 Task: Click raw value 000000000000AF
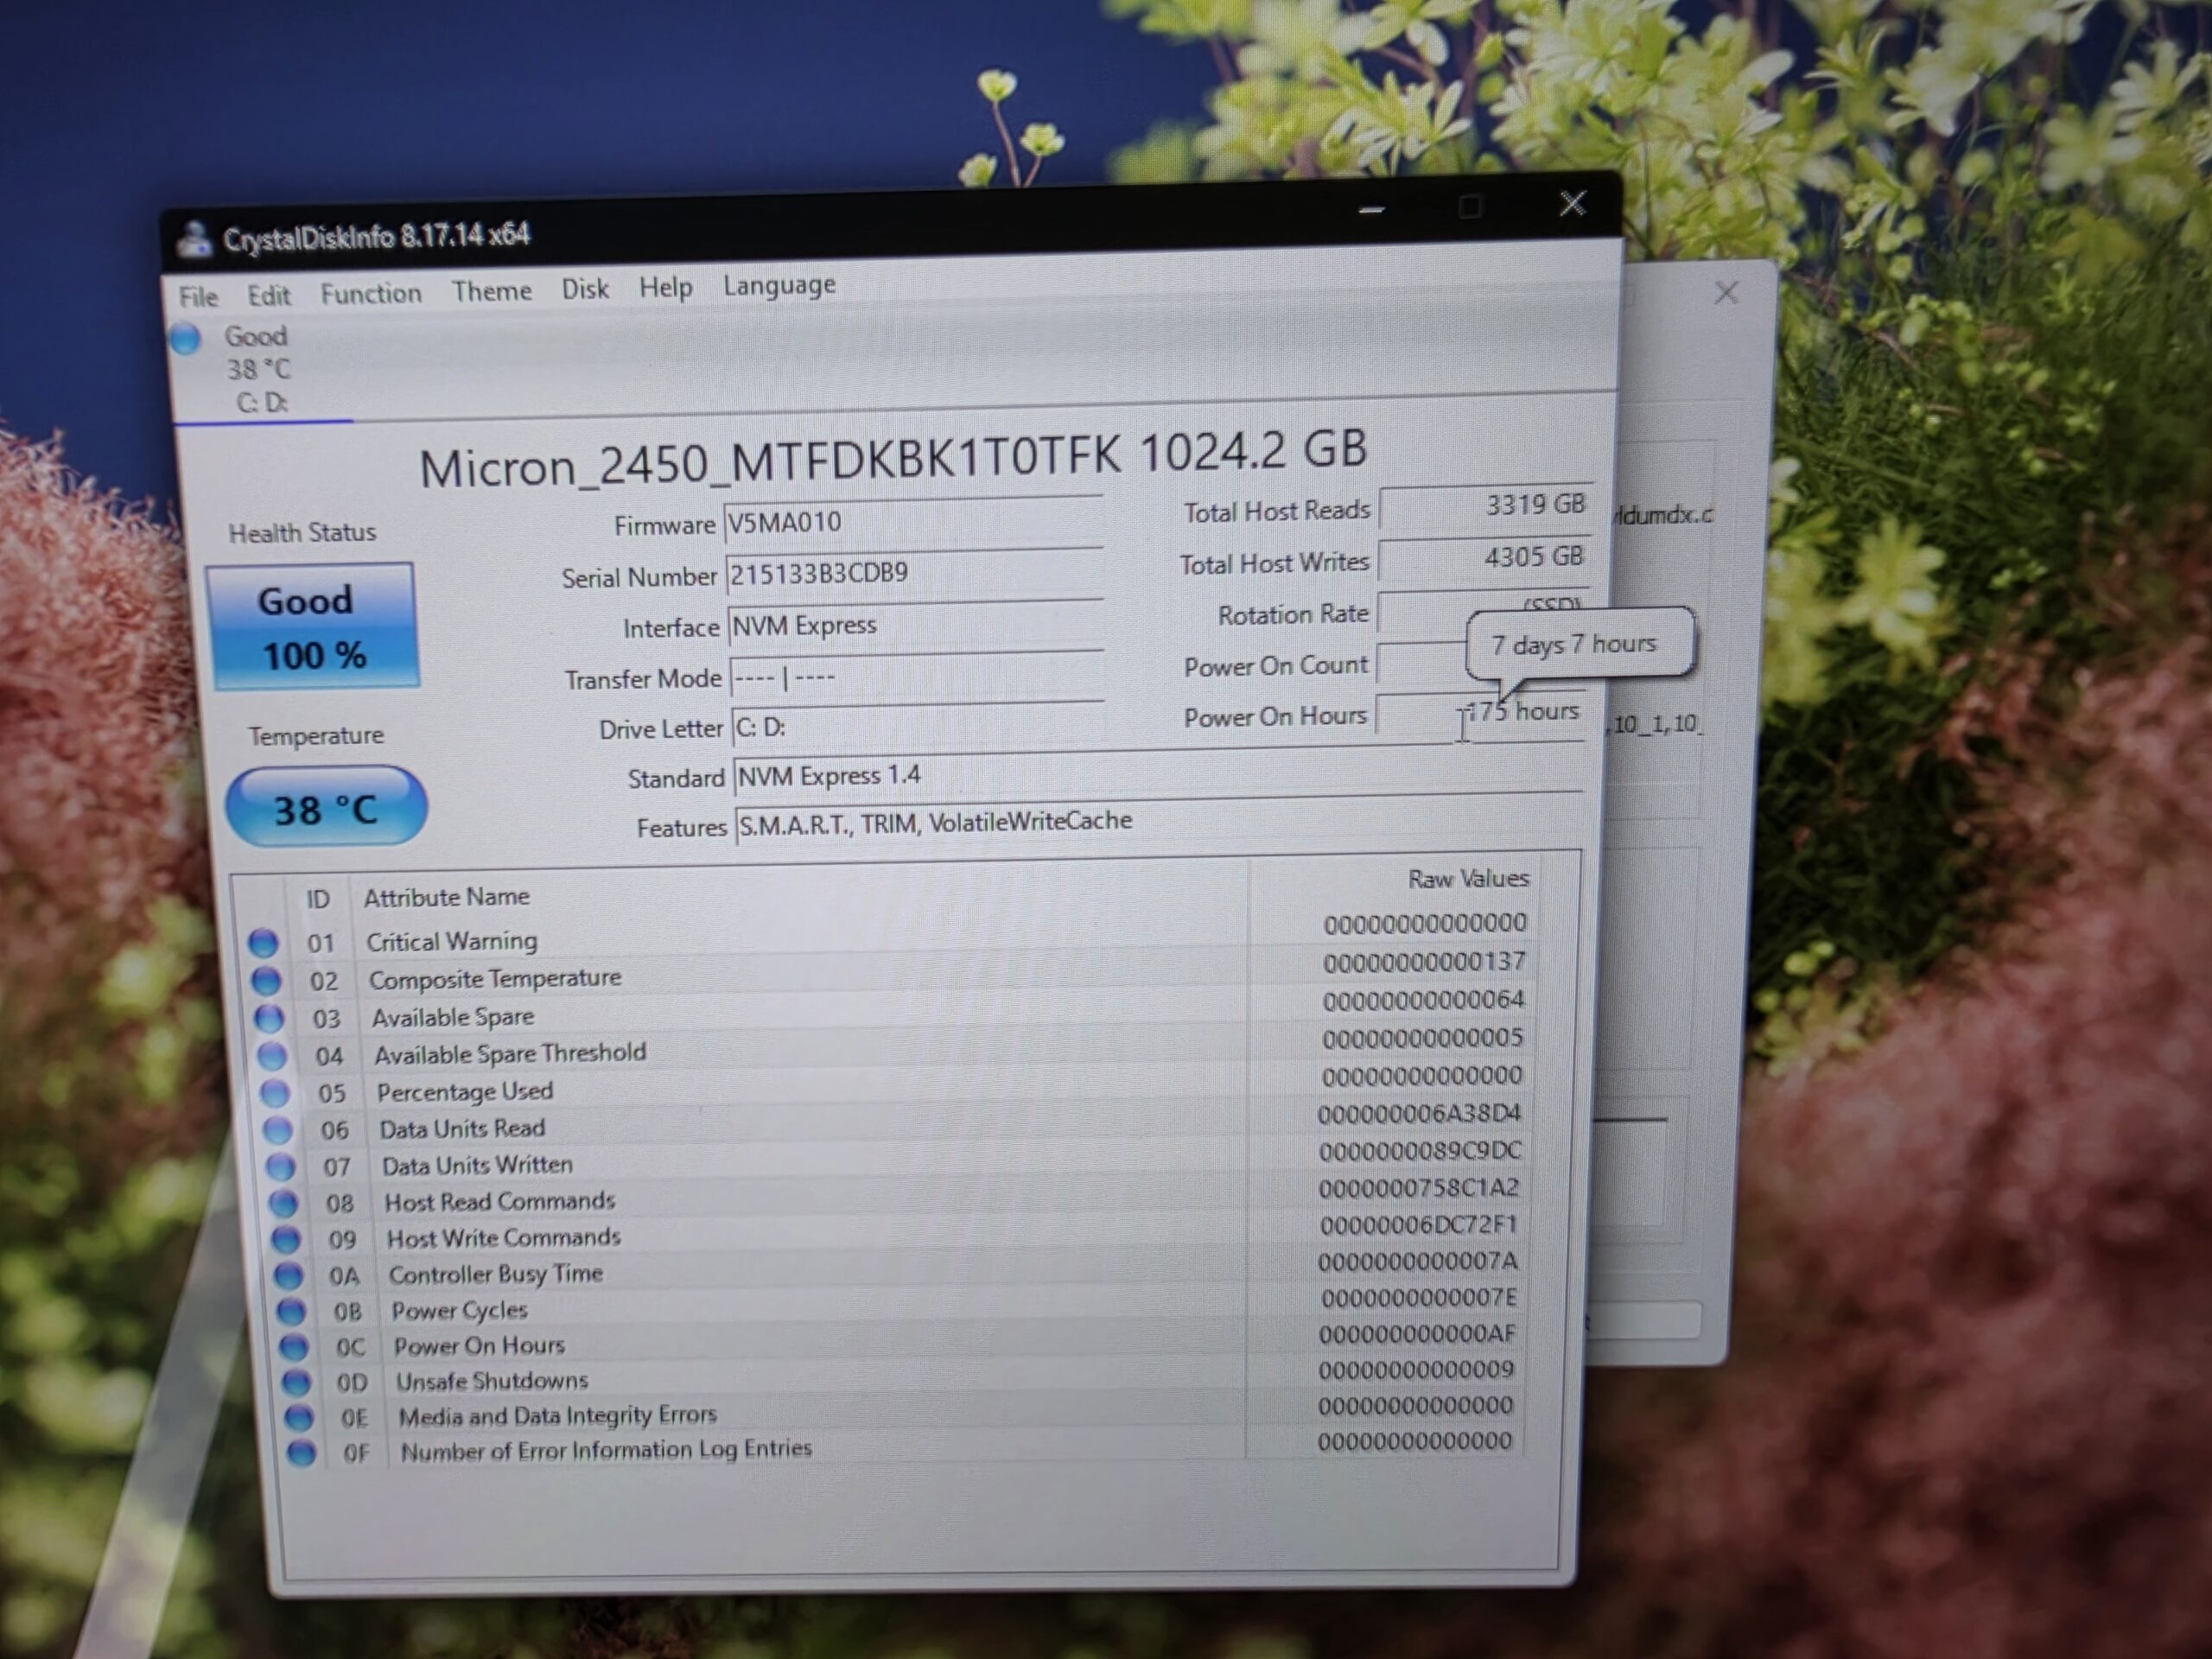click(1417, 1334)
